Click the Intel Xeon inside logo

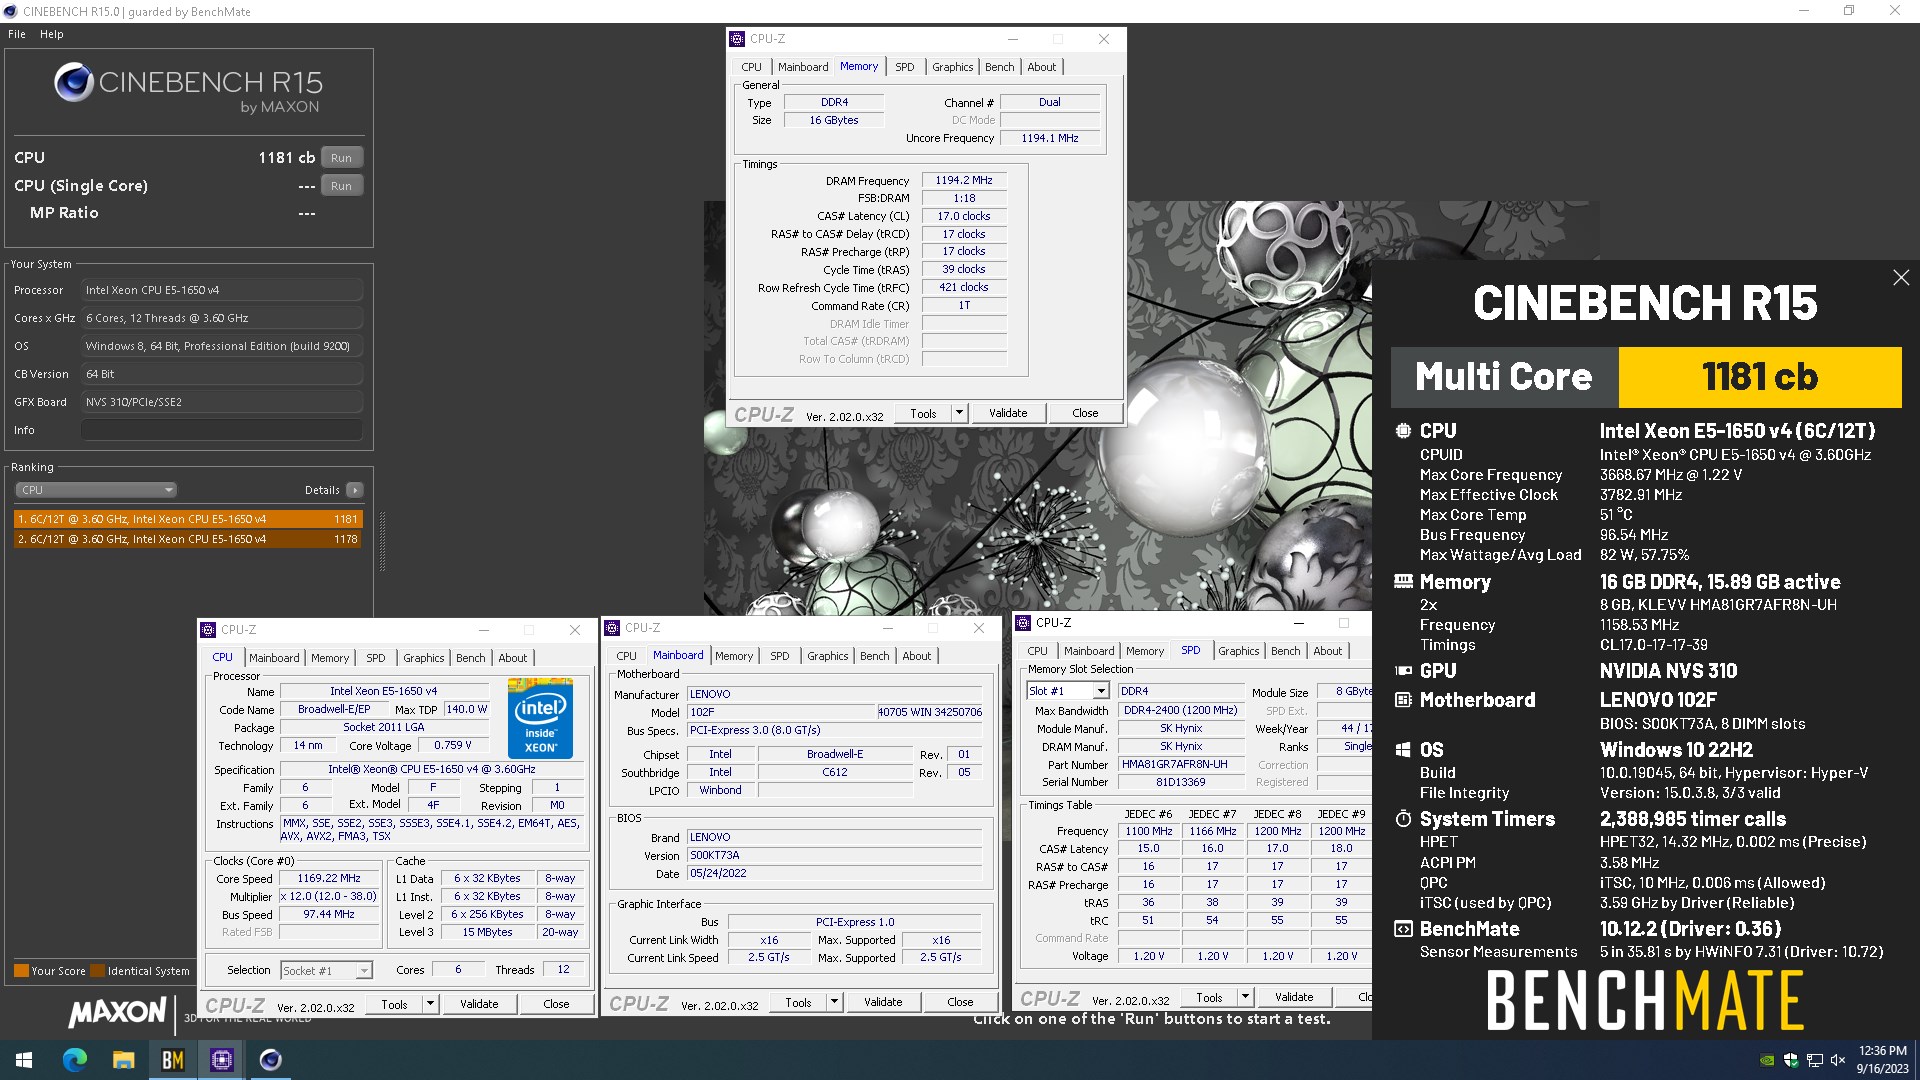click(x=540, y=718)
